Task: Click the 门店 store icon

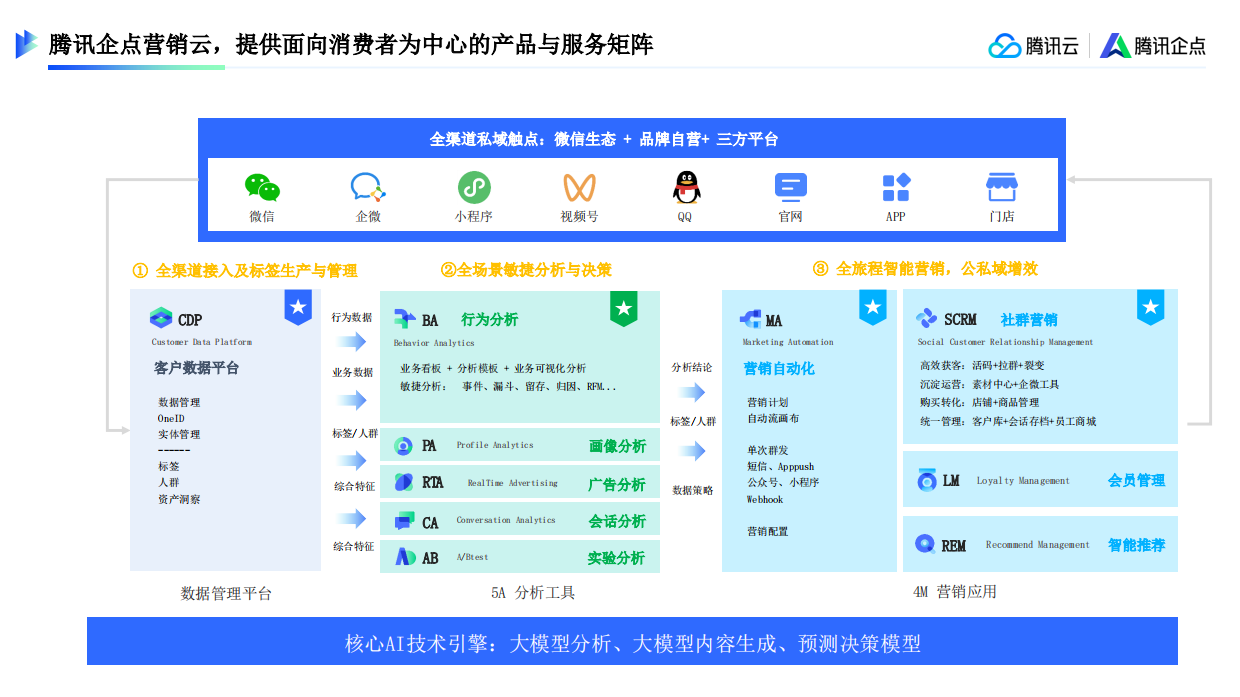Action: point(1001,187)
